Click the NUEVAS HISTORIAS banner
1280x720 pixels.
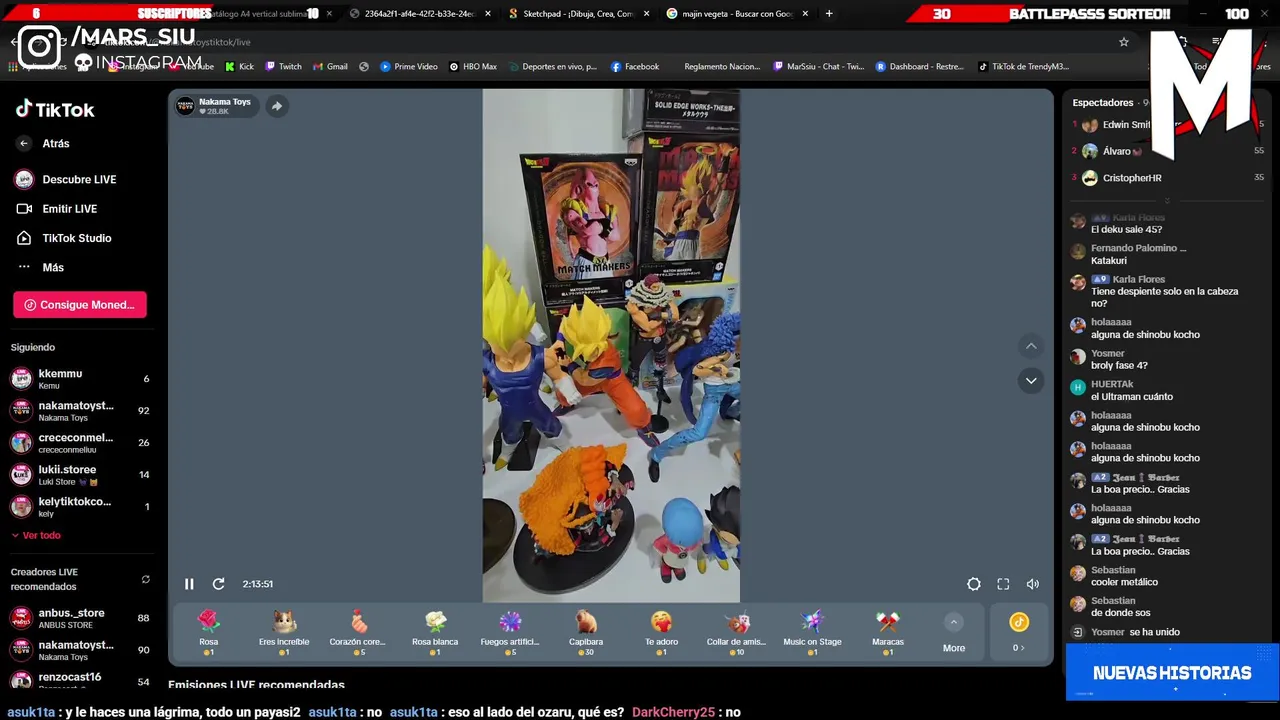[1172, 673]
